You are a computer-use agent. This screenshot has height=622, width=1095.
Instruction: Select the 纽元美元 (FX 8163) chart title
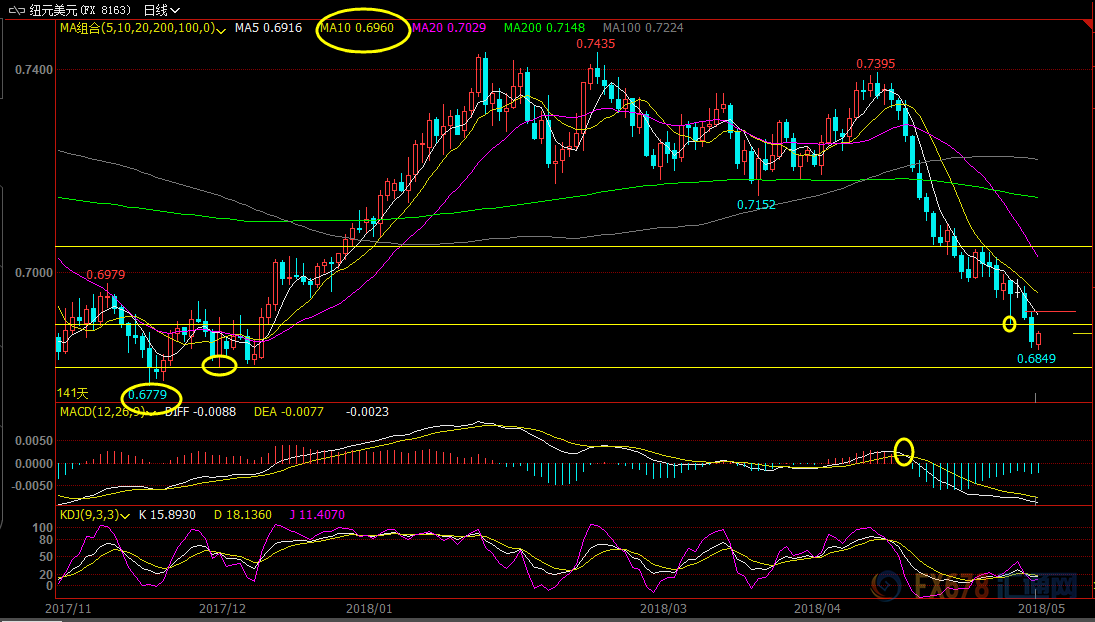(x=82, y=10)
